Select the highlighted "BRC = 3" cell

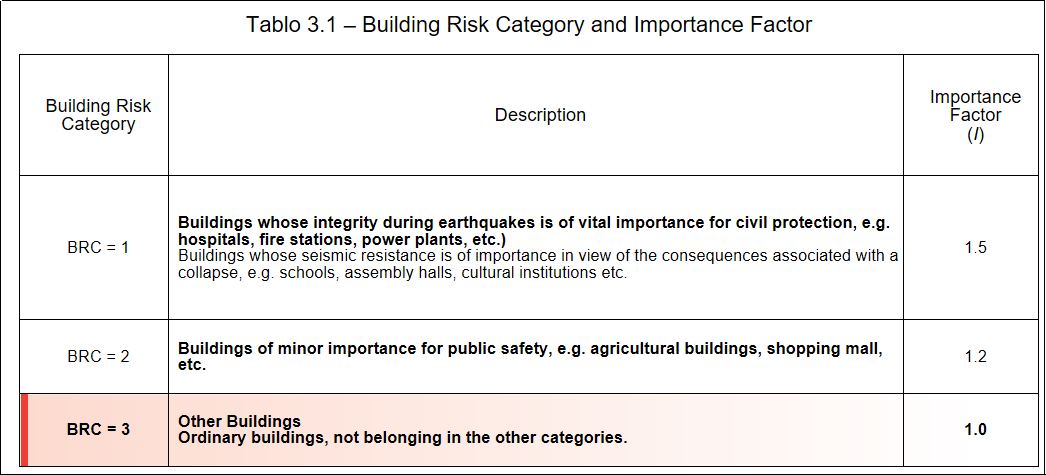[98, 430]
